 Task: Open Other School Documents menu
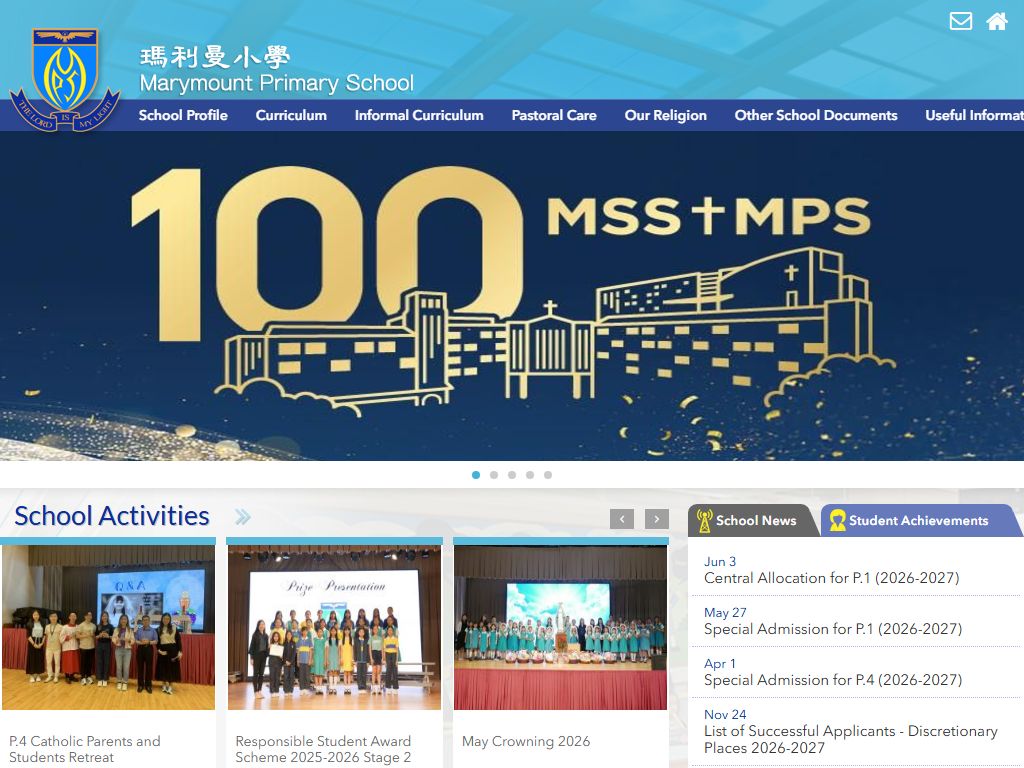click(816, 116)
